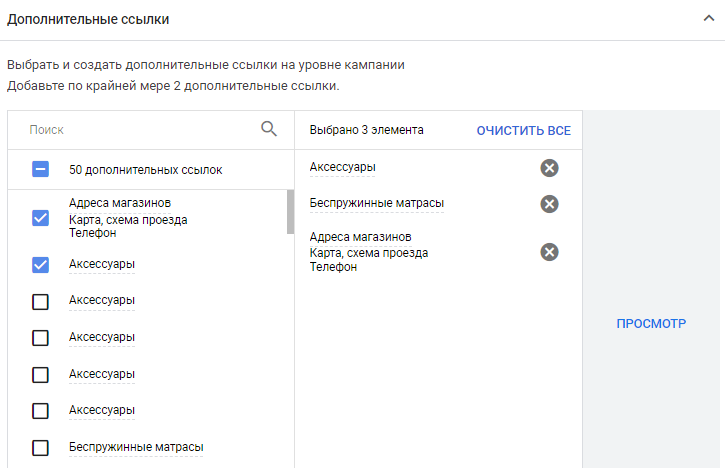Open the Аксессуары sitelink in the selected column
The width and height of the screenshot is (725, 468).
342,167
